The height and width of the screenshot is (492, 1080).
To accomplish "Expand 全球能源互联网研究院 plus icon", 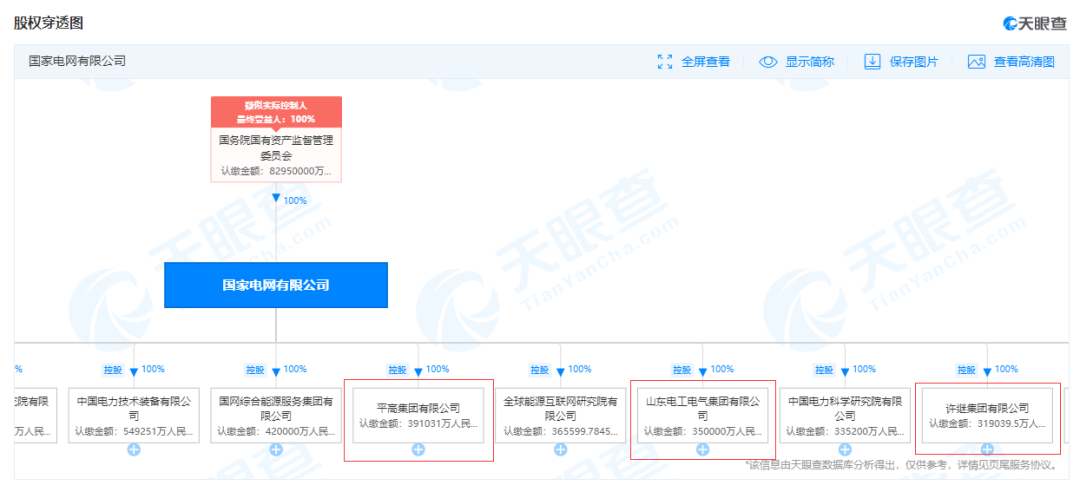I will click(561, 450).
